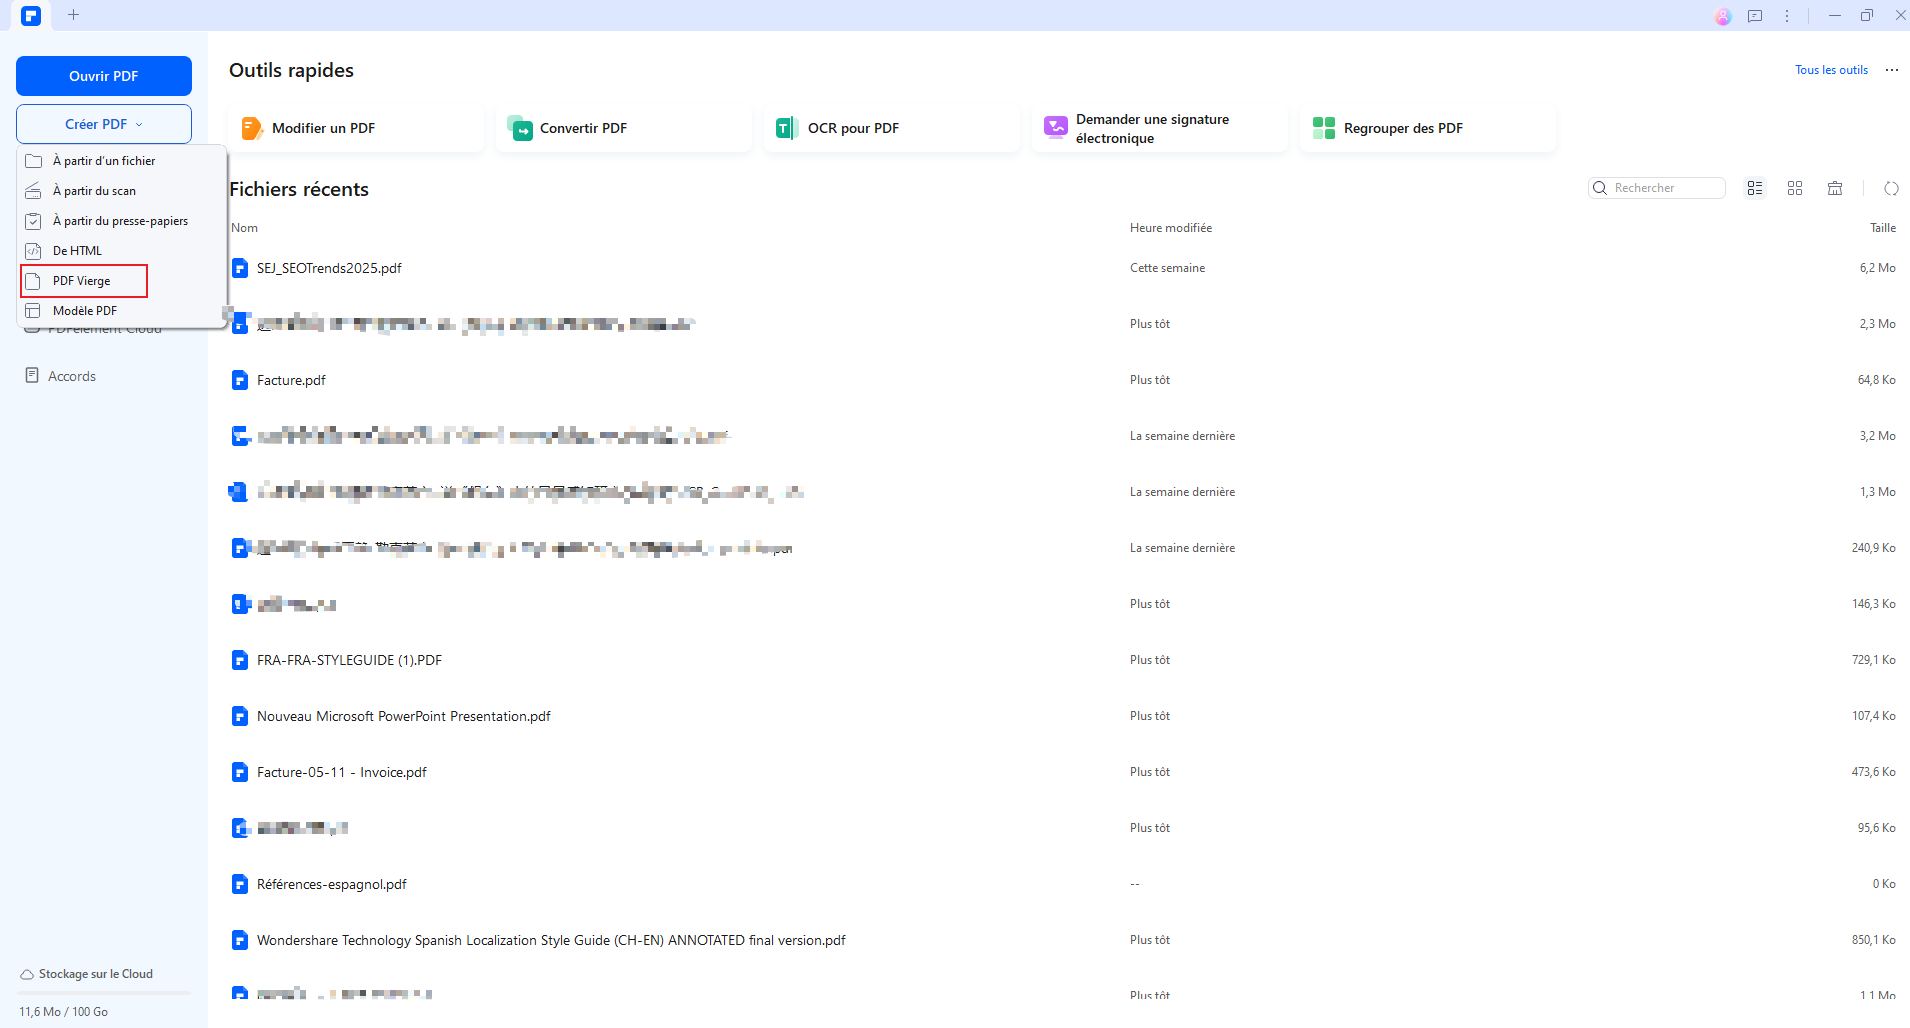Click the file icon of Facture.pdf

pos(240,380)
